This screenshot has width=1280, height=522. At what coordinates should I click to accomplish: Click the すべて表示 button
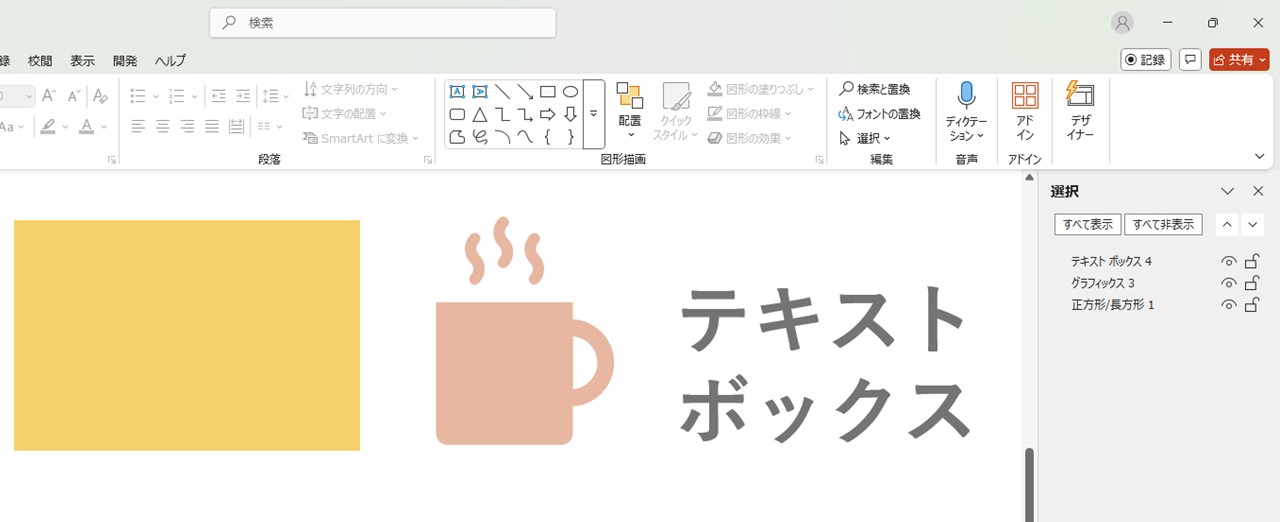[1088, 224]
